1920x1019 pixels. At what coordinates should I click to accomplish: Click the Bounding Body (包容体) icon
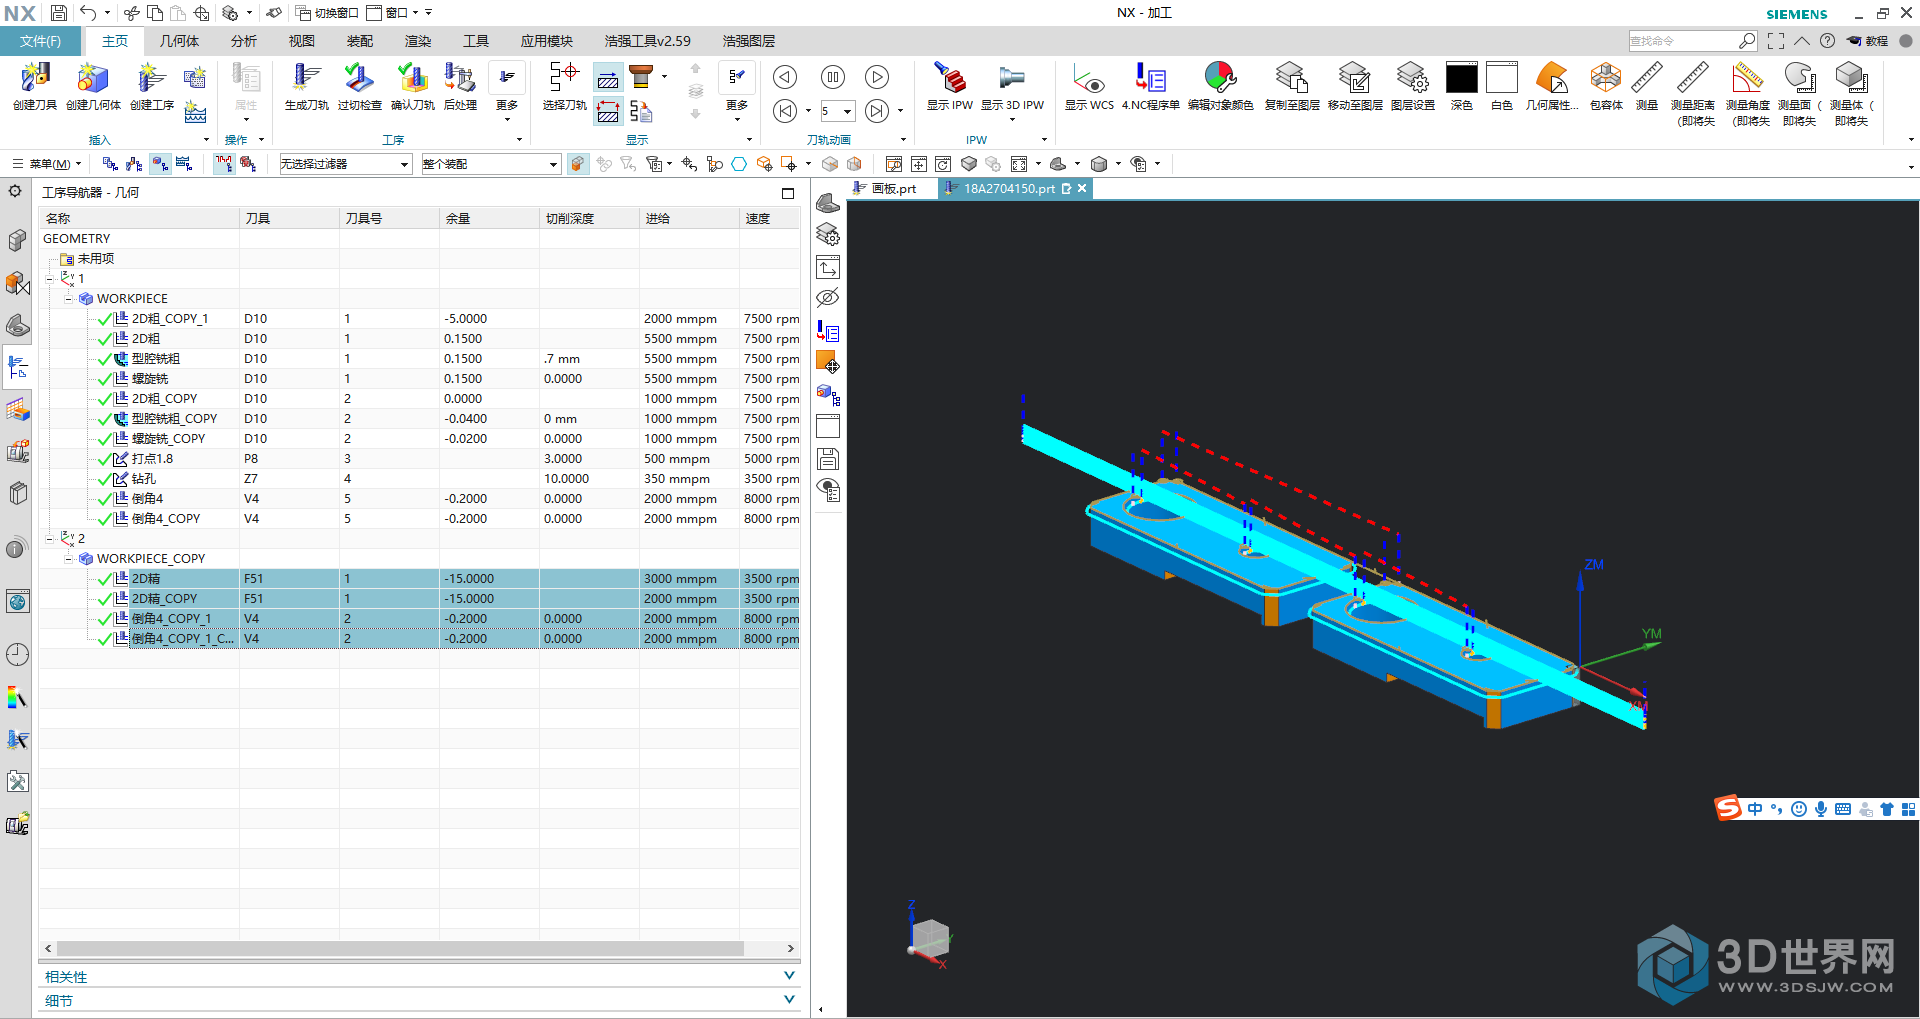tap(1605, 78)
